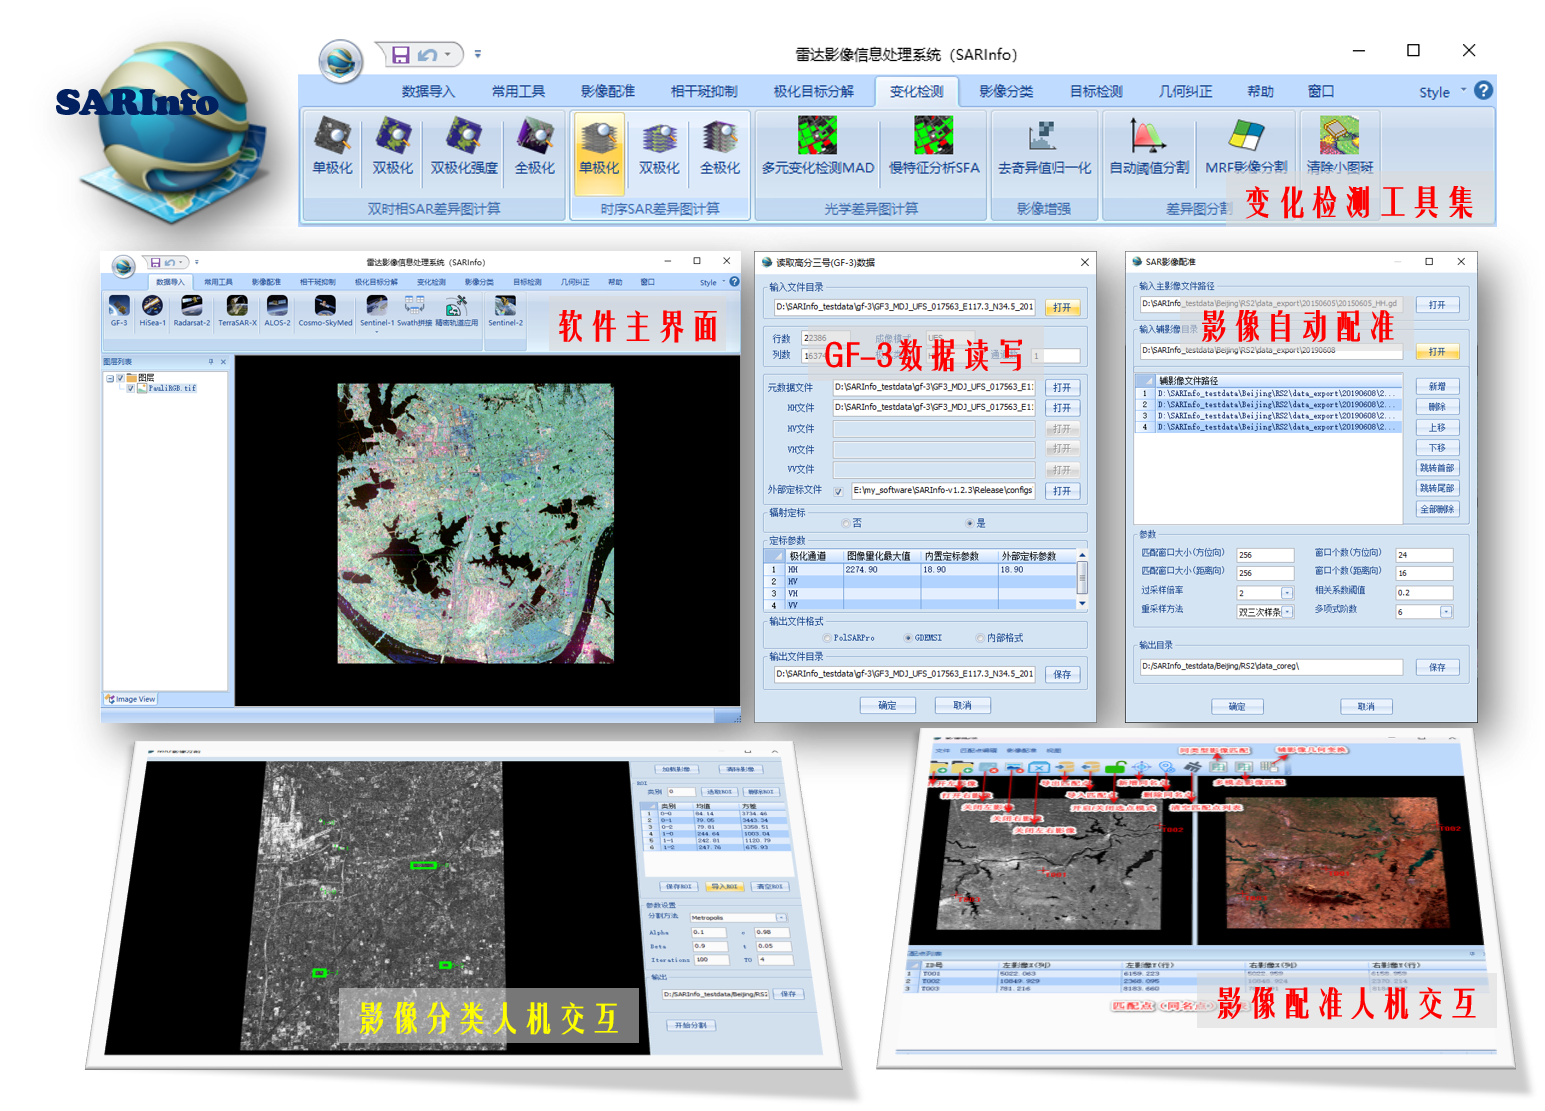
Task: Open the 去奇异值归一化 enhancement tool
Action: coord(1044,147)
